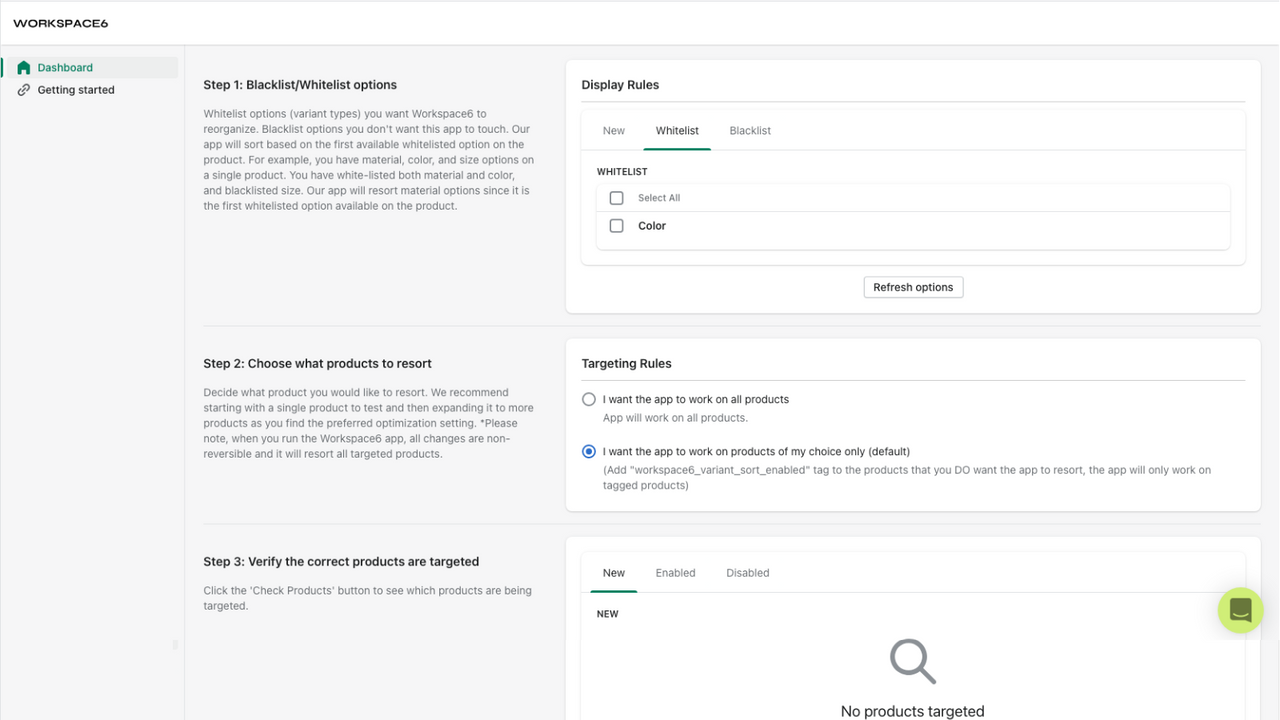Screen dimensions: 1280x720
Task: Click the Workspace6 logo
Action: point(60,23)
